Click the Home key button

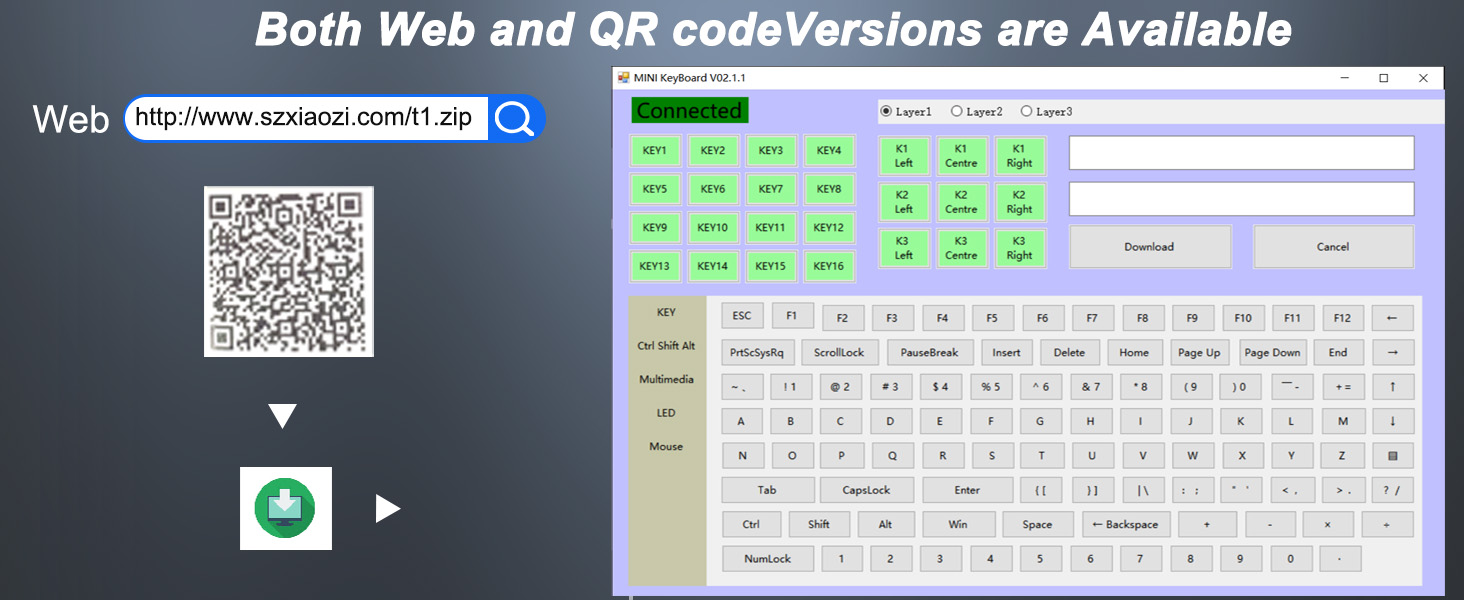(1134, 352)
